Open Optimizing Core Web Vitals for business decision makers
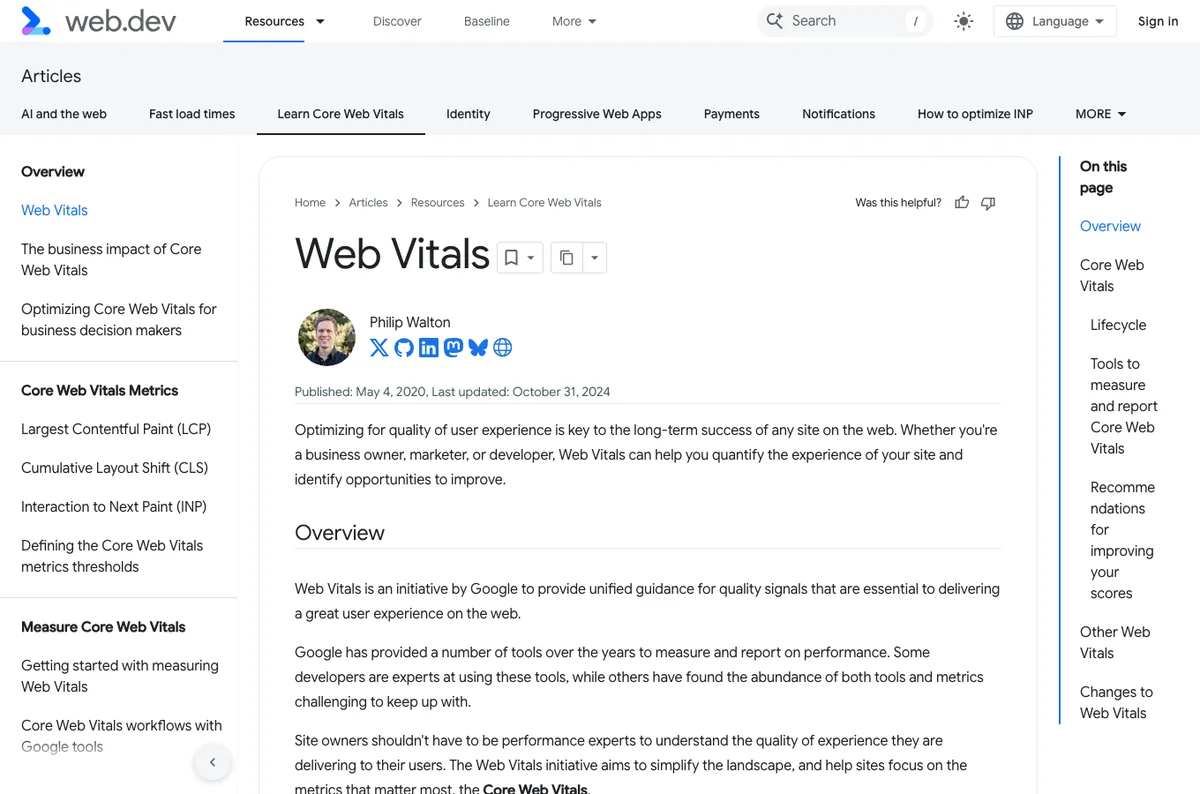The width and height of the screenshot is (1200, 794). click(119, 320)
